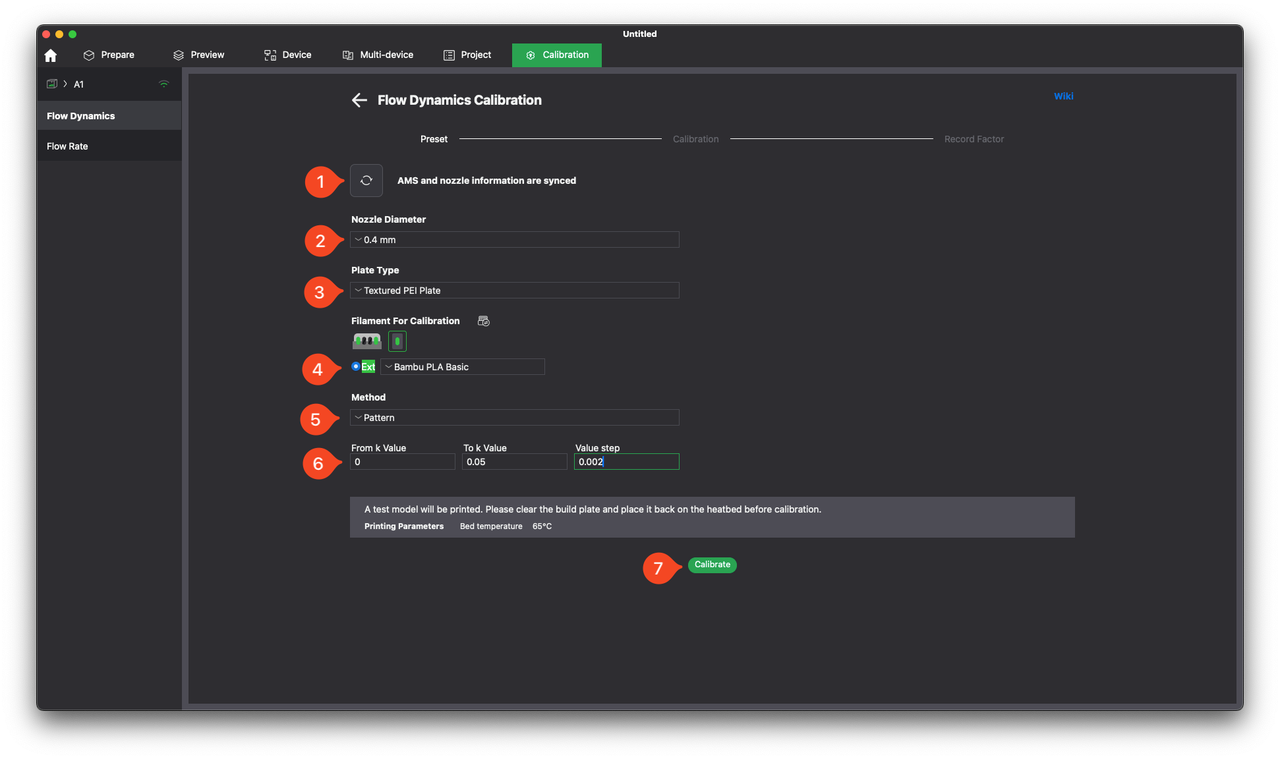Go to the Device tab

coord(287,55)
